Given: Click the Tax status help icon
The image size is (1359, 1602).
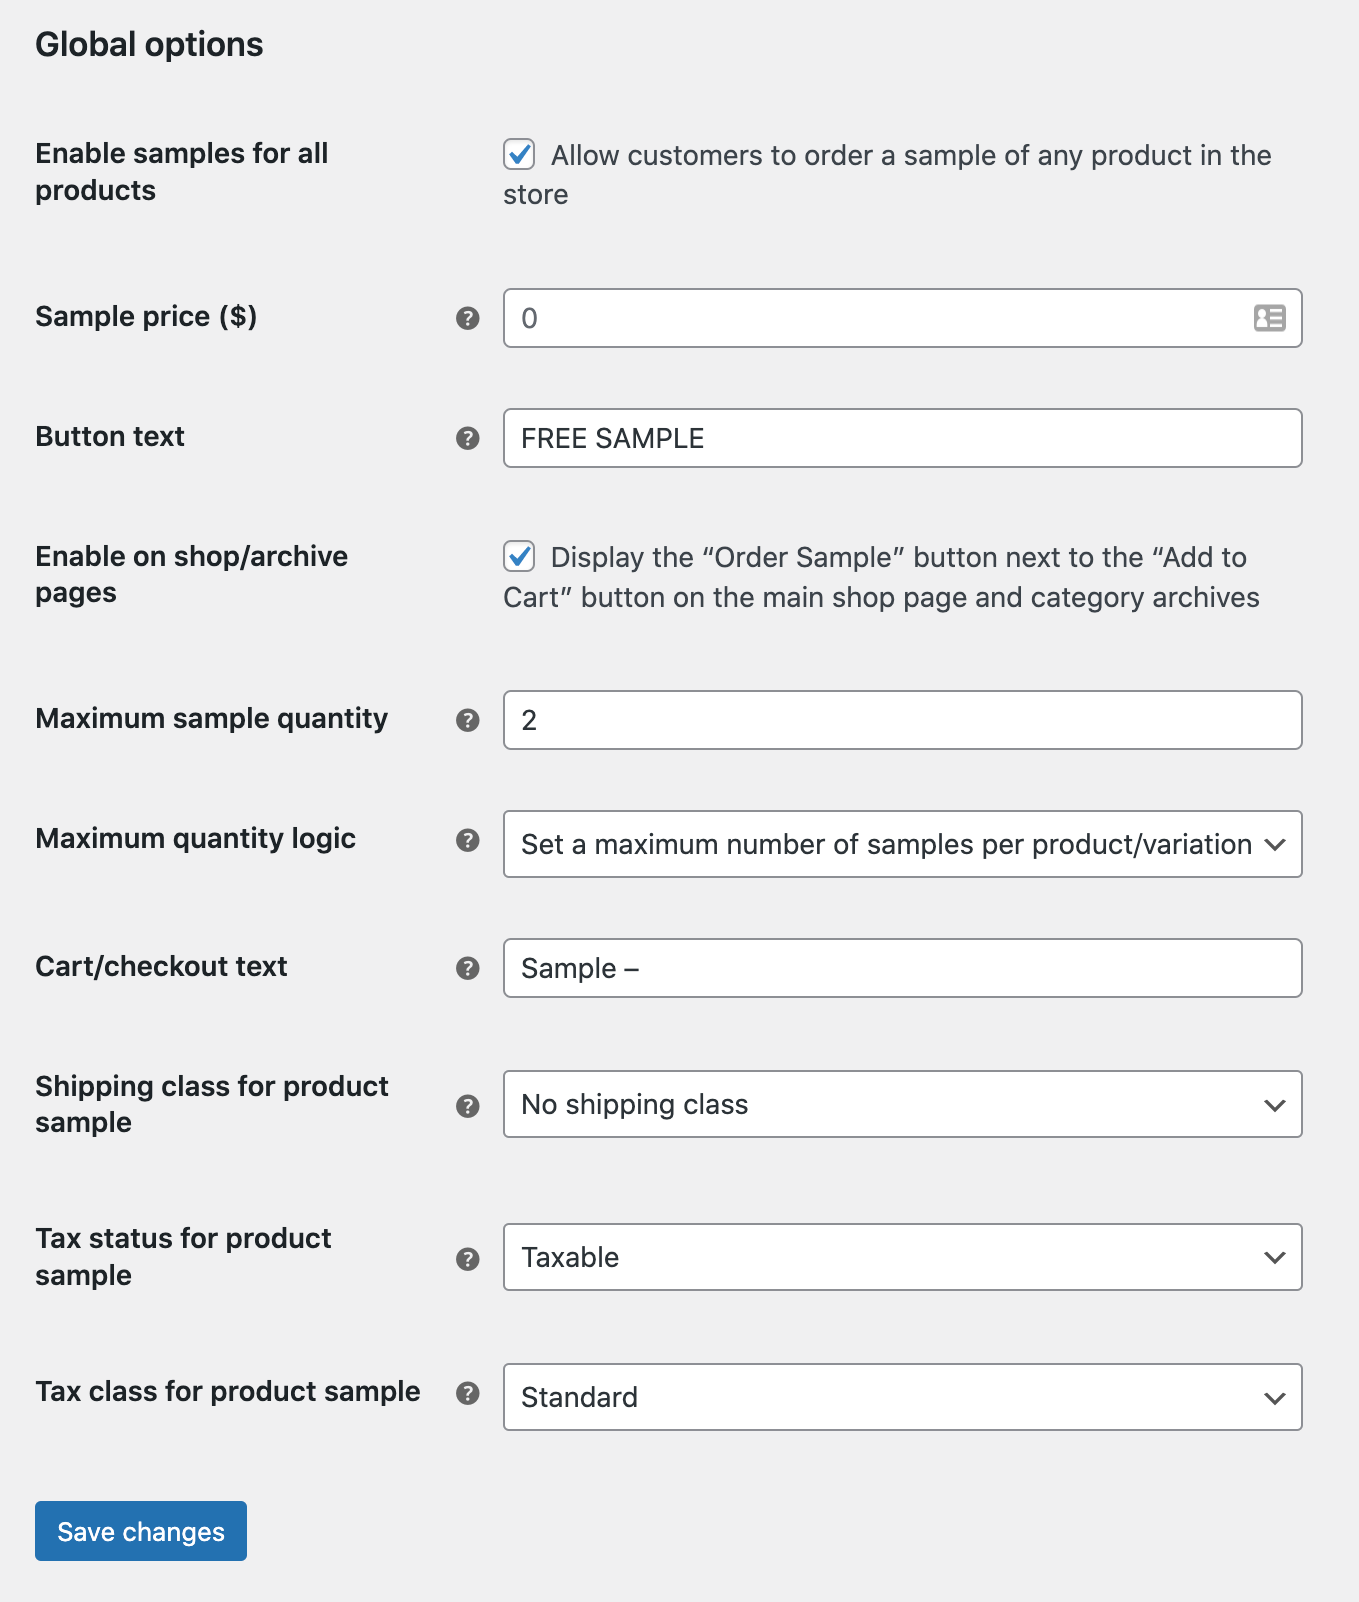Looking at the screenshot, I should click(467, 1259).
